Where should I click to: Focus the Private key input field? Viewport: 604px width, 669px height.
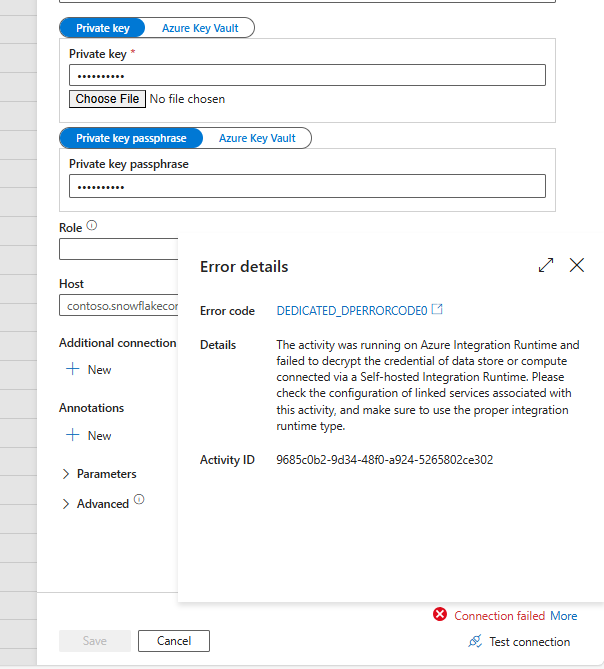coord(307,75)
